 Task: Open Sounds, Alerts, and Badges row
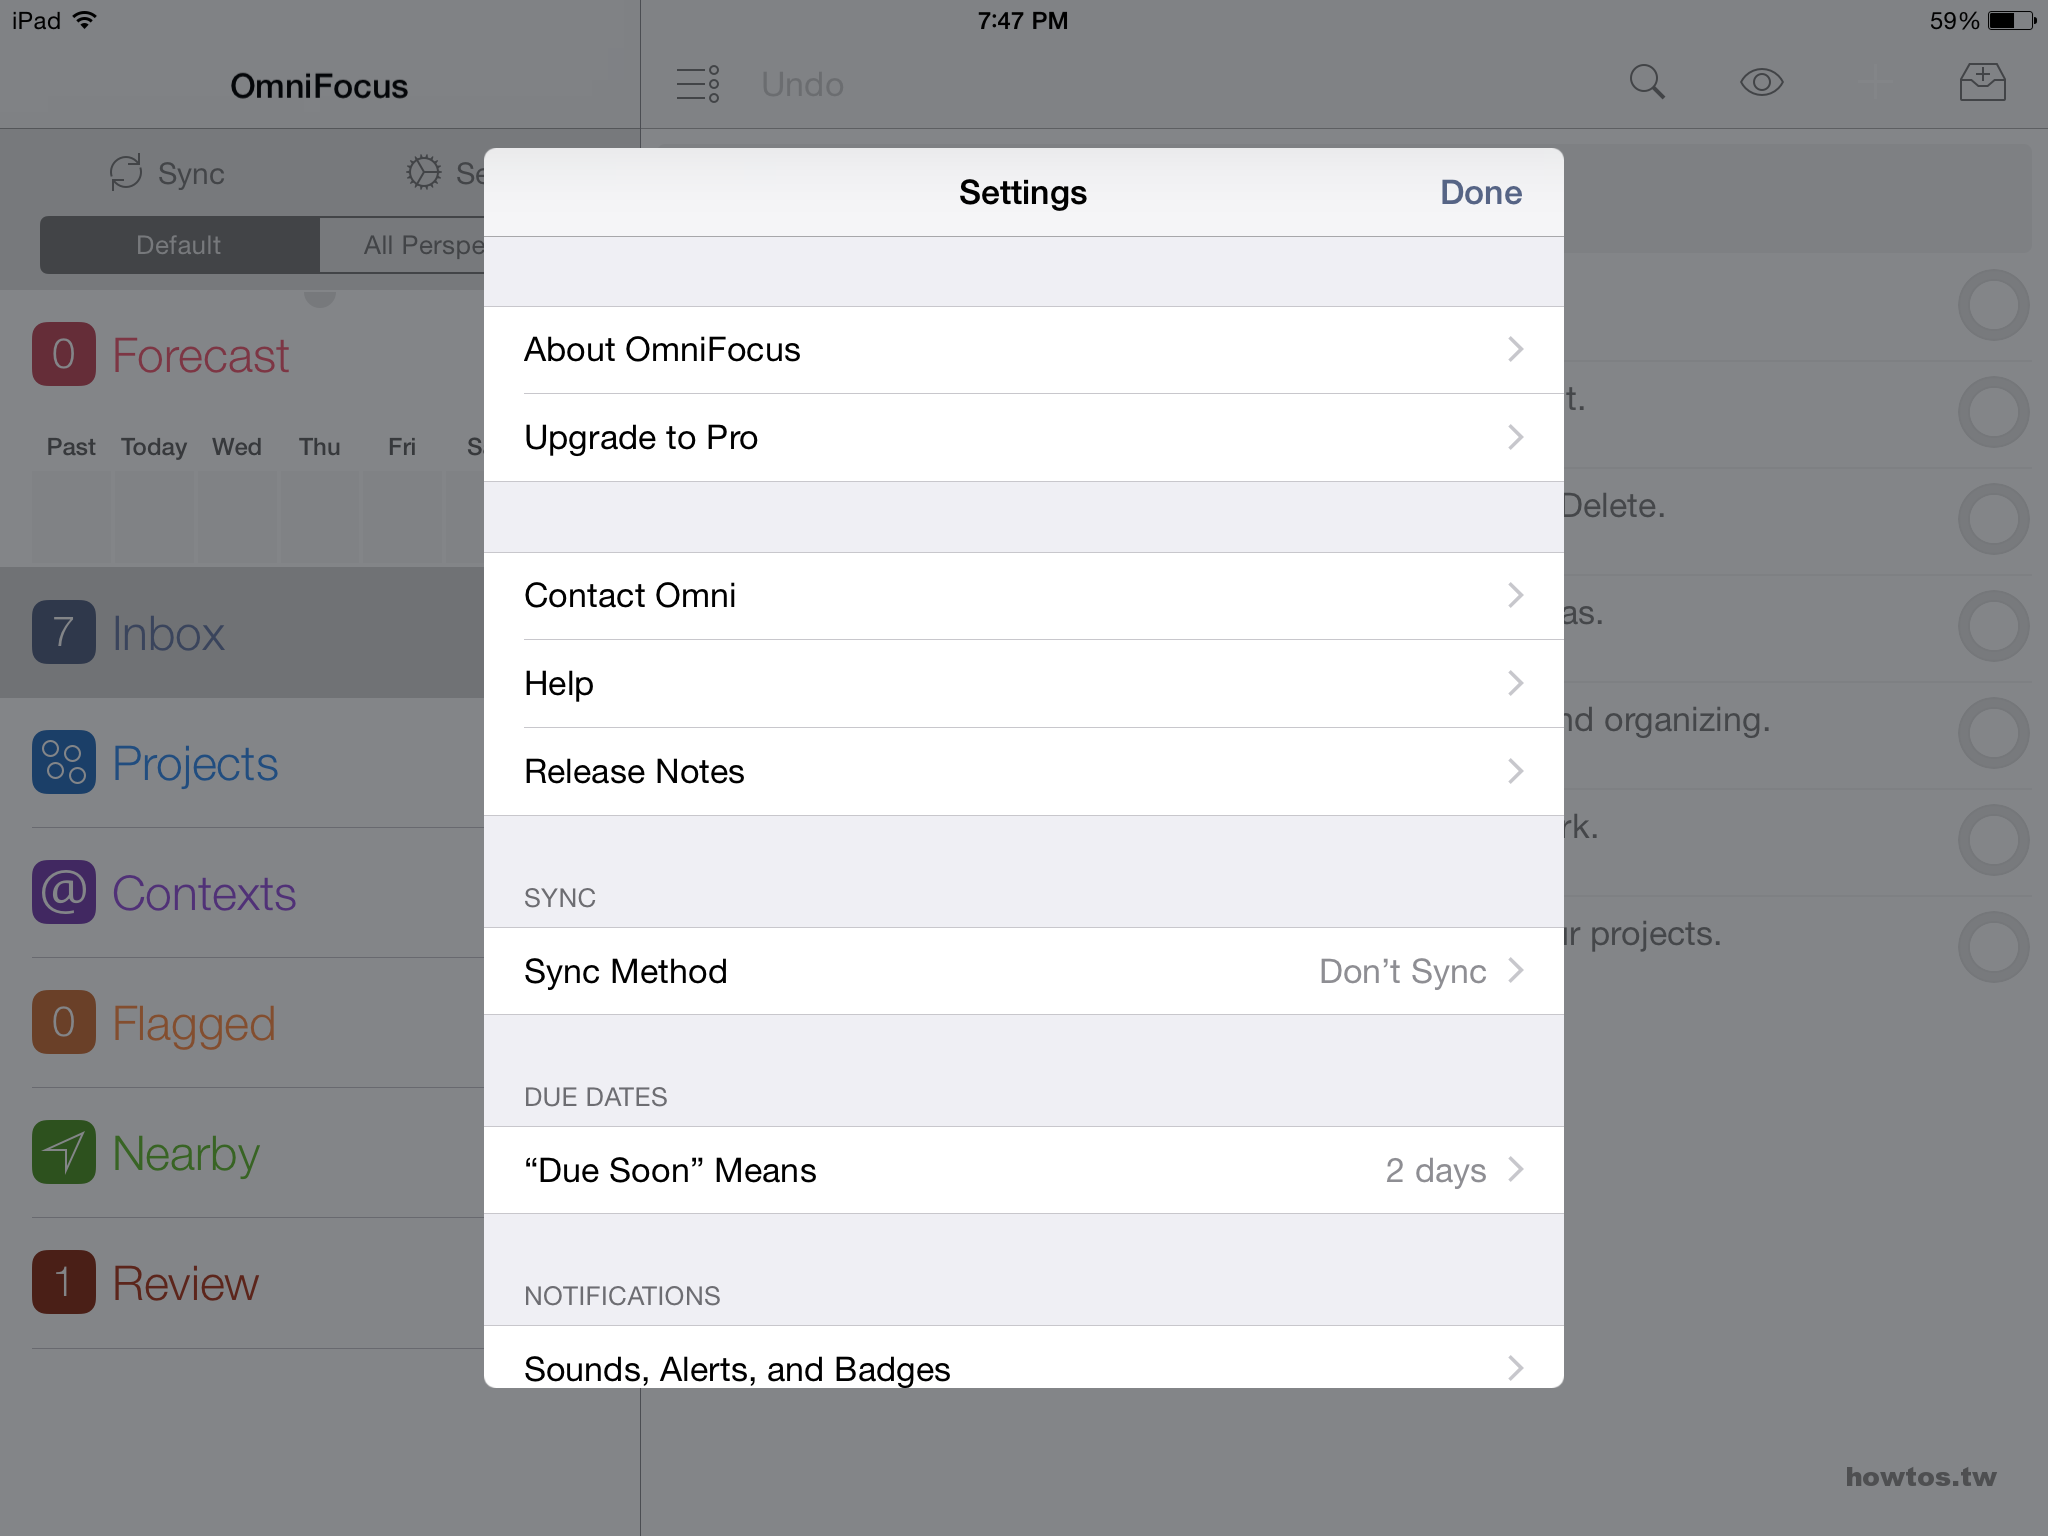1024,1357
